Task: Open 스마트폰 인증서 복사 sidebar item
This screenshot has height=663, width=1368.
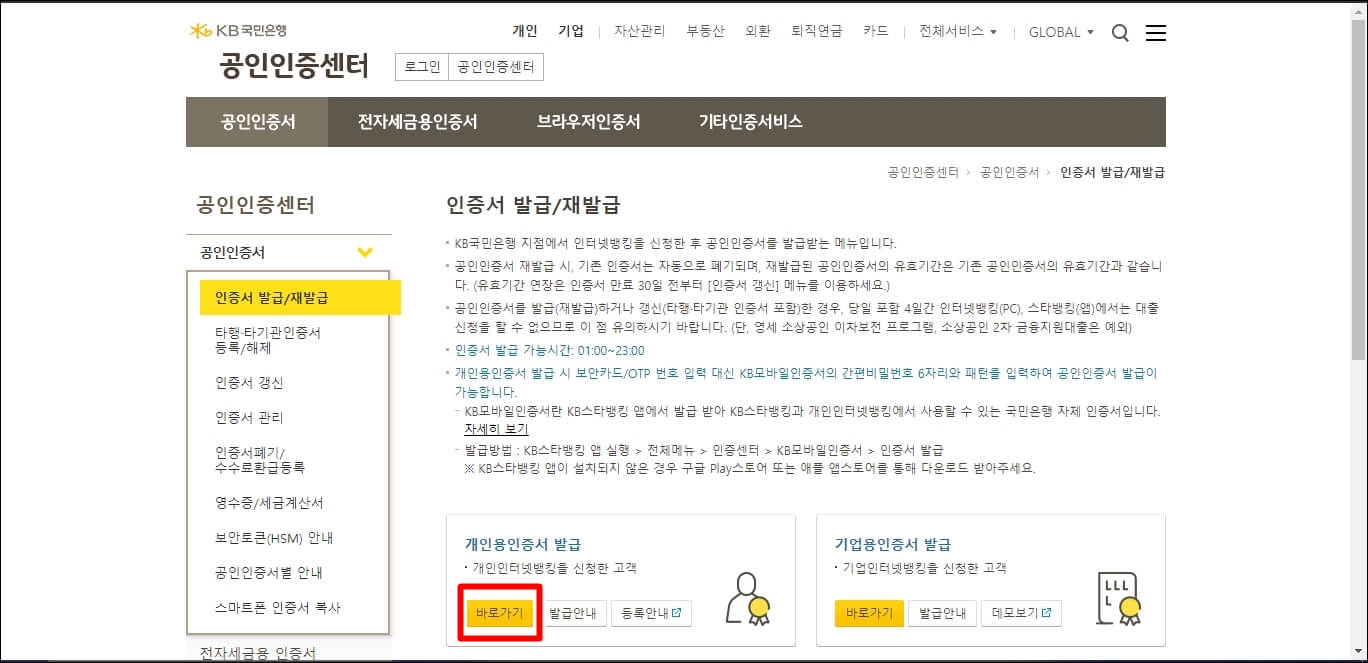Action: tap(278, 607)
